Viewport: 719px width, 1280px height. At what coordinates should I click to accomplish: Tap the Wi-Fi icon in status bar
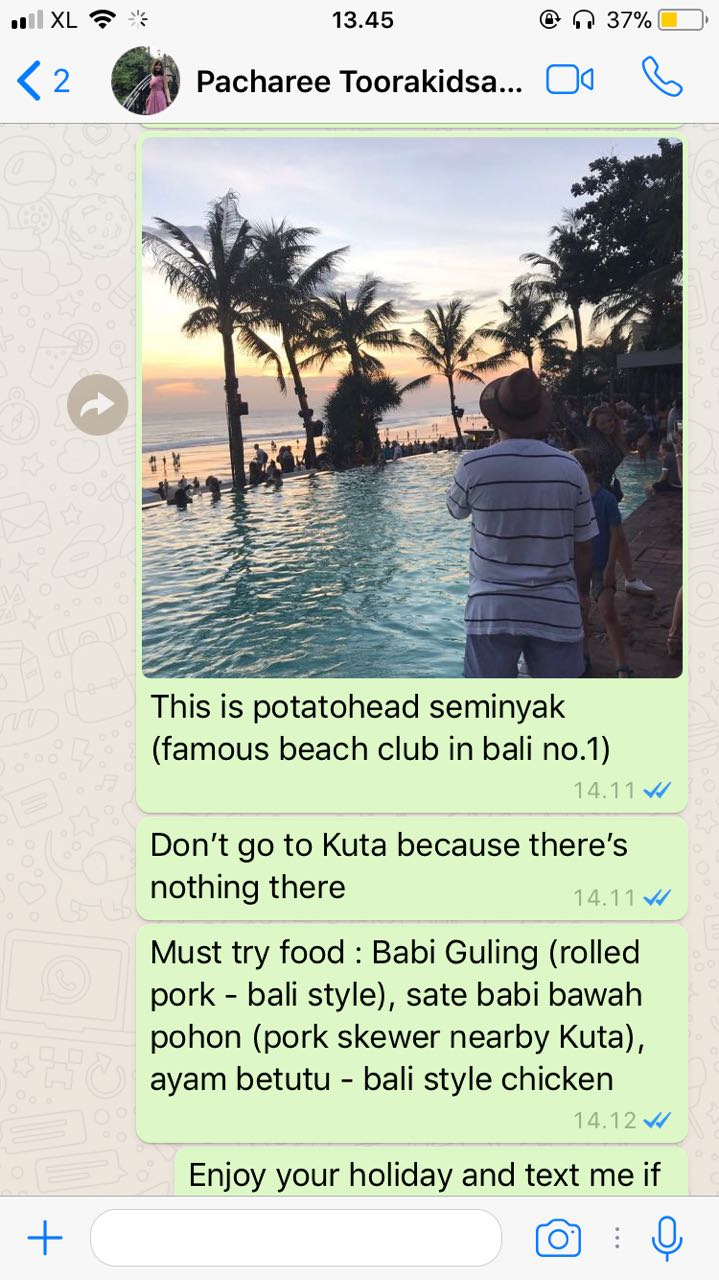click(x=103, y=19)
